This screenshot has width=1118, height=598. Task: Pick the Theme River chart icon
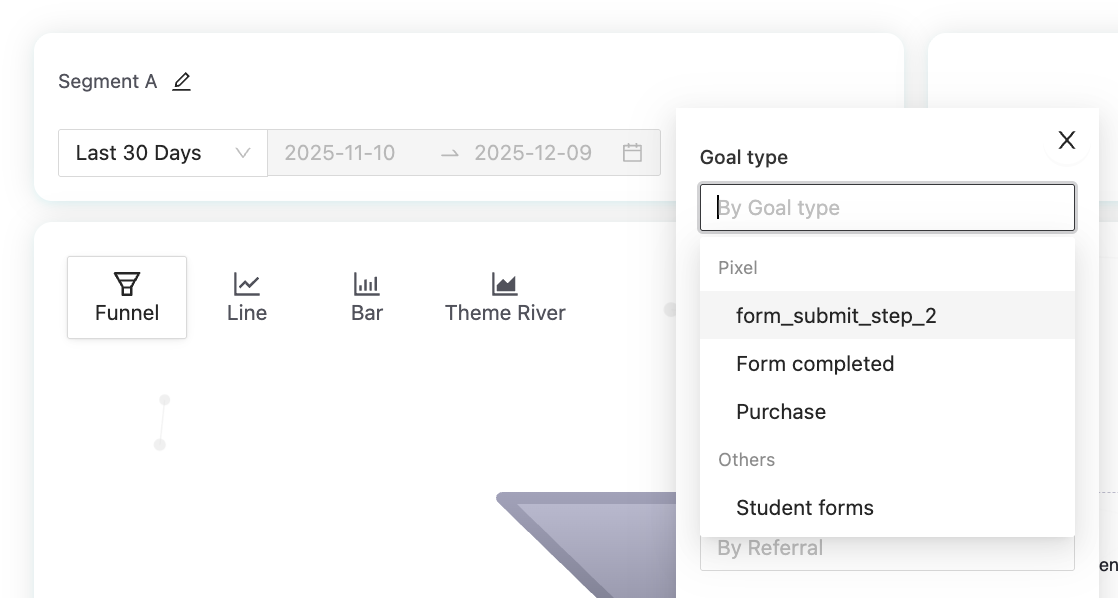point(505,284)
